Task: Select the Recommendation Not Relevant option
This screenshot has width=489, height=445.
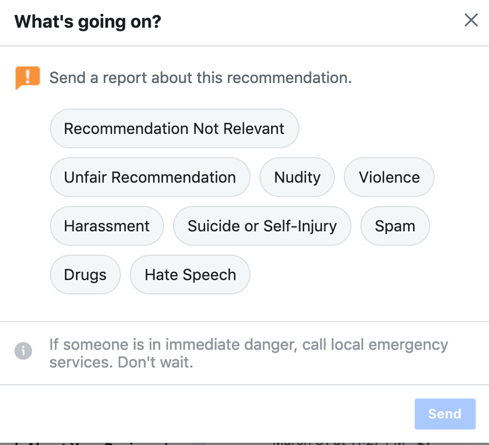Action: pos(174,128)
